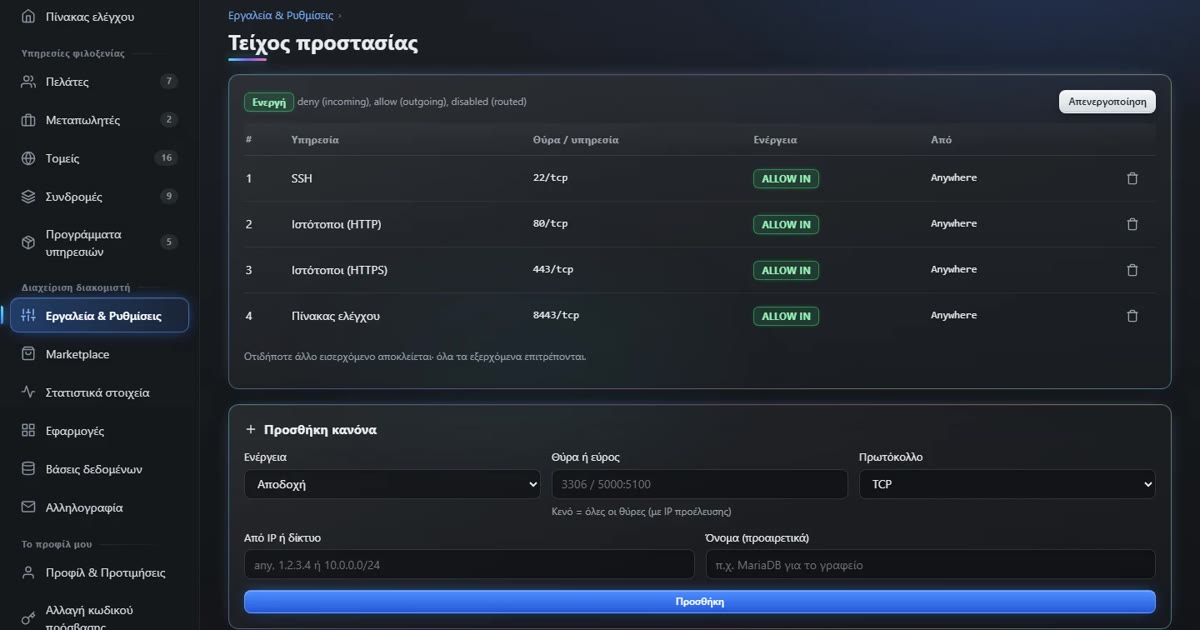Screen dimensions: 1200x630
Task: Click the 8443/tcp port cell
Action: 556,316
